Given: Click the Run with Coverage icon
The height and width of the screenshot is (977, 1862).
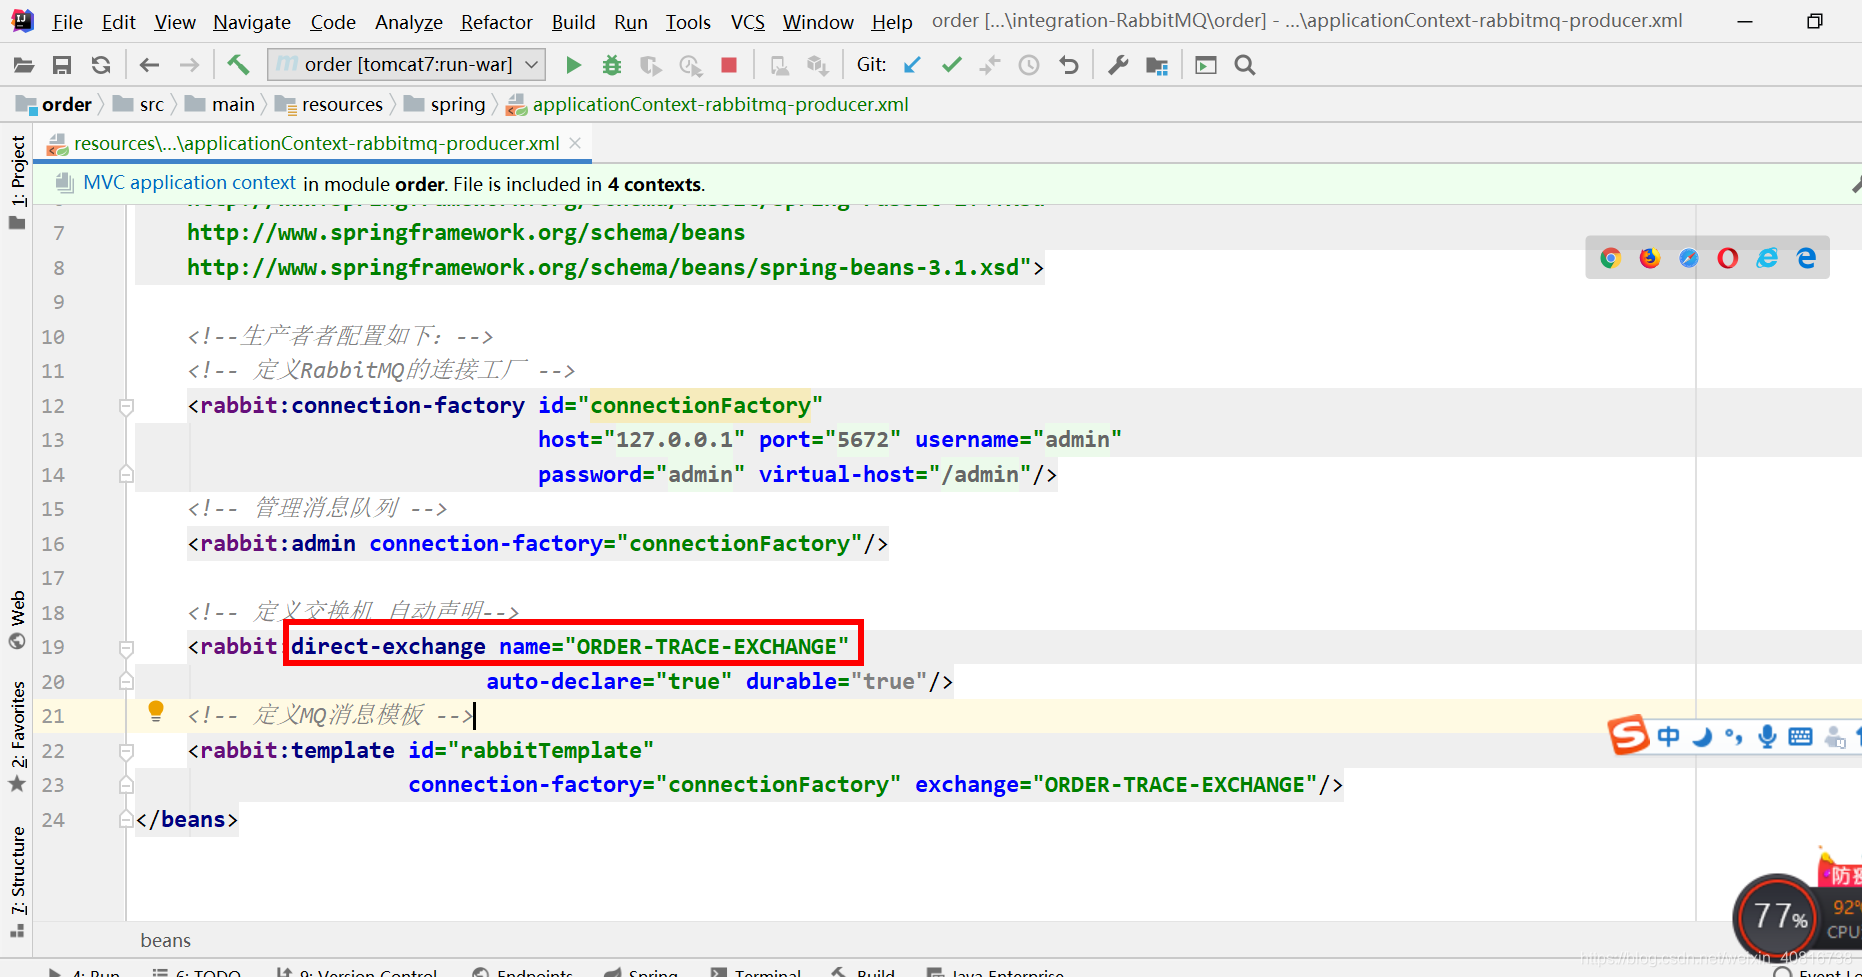Looking at the screenshot, I should [651, 65].
